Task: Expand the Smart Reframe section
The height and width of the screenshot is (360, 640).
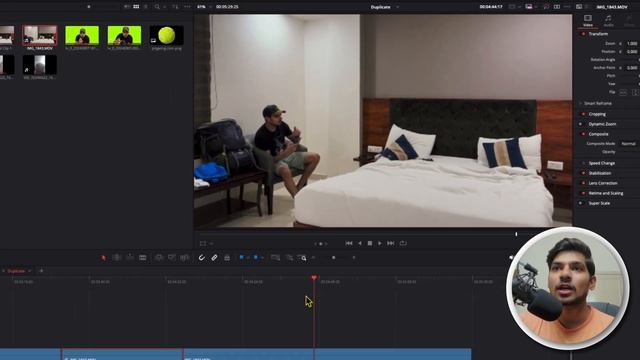Action: click(598, 104)
